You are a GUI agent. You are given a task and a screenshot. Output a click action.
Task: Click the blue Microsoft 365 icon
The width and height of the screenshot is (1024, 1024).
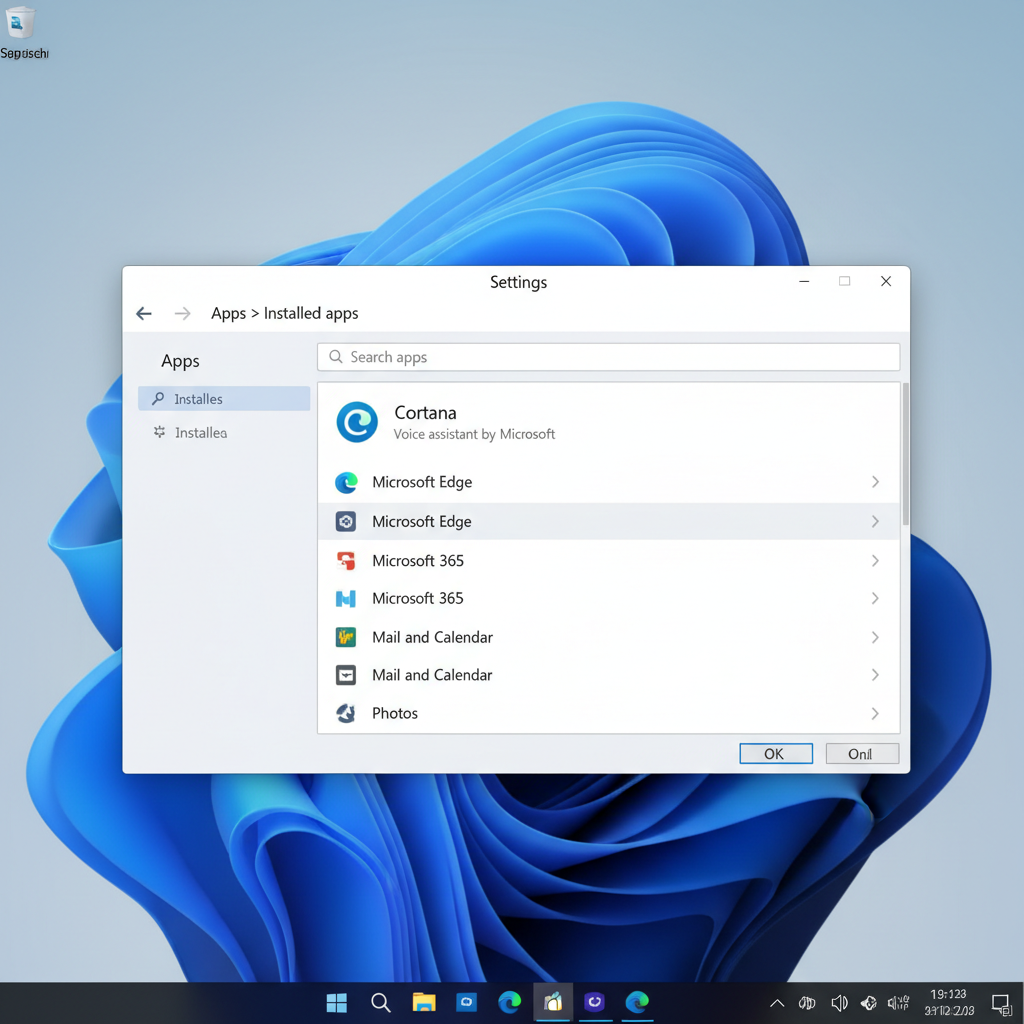coord(345,598)
